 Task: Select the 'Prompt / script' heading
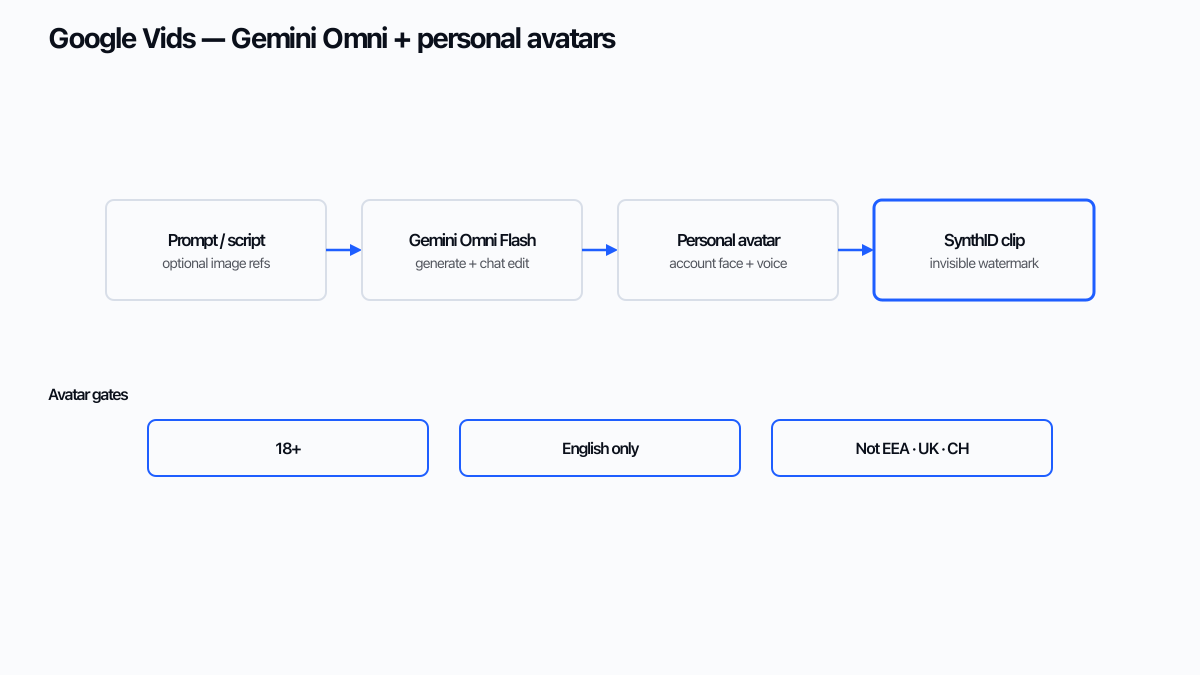click(216, 241)
